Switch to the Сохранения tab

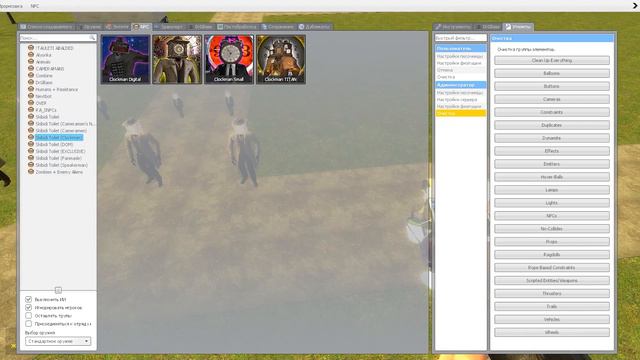click(x=278, y=27)
